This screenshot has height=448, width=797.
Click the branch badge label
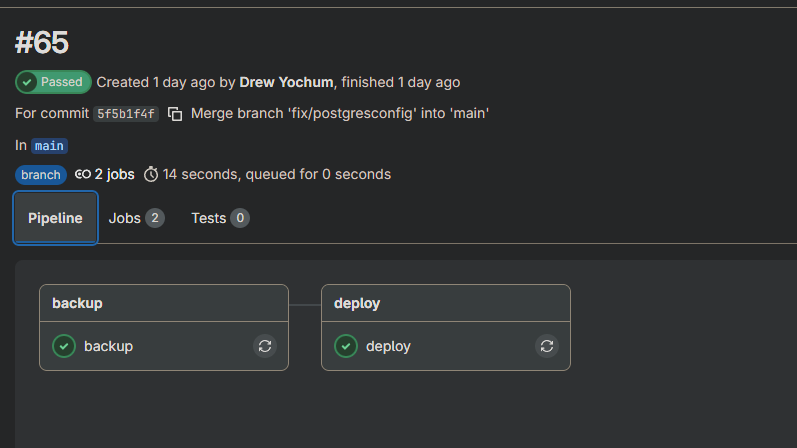tap(41, 175)
